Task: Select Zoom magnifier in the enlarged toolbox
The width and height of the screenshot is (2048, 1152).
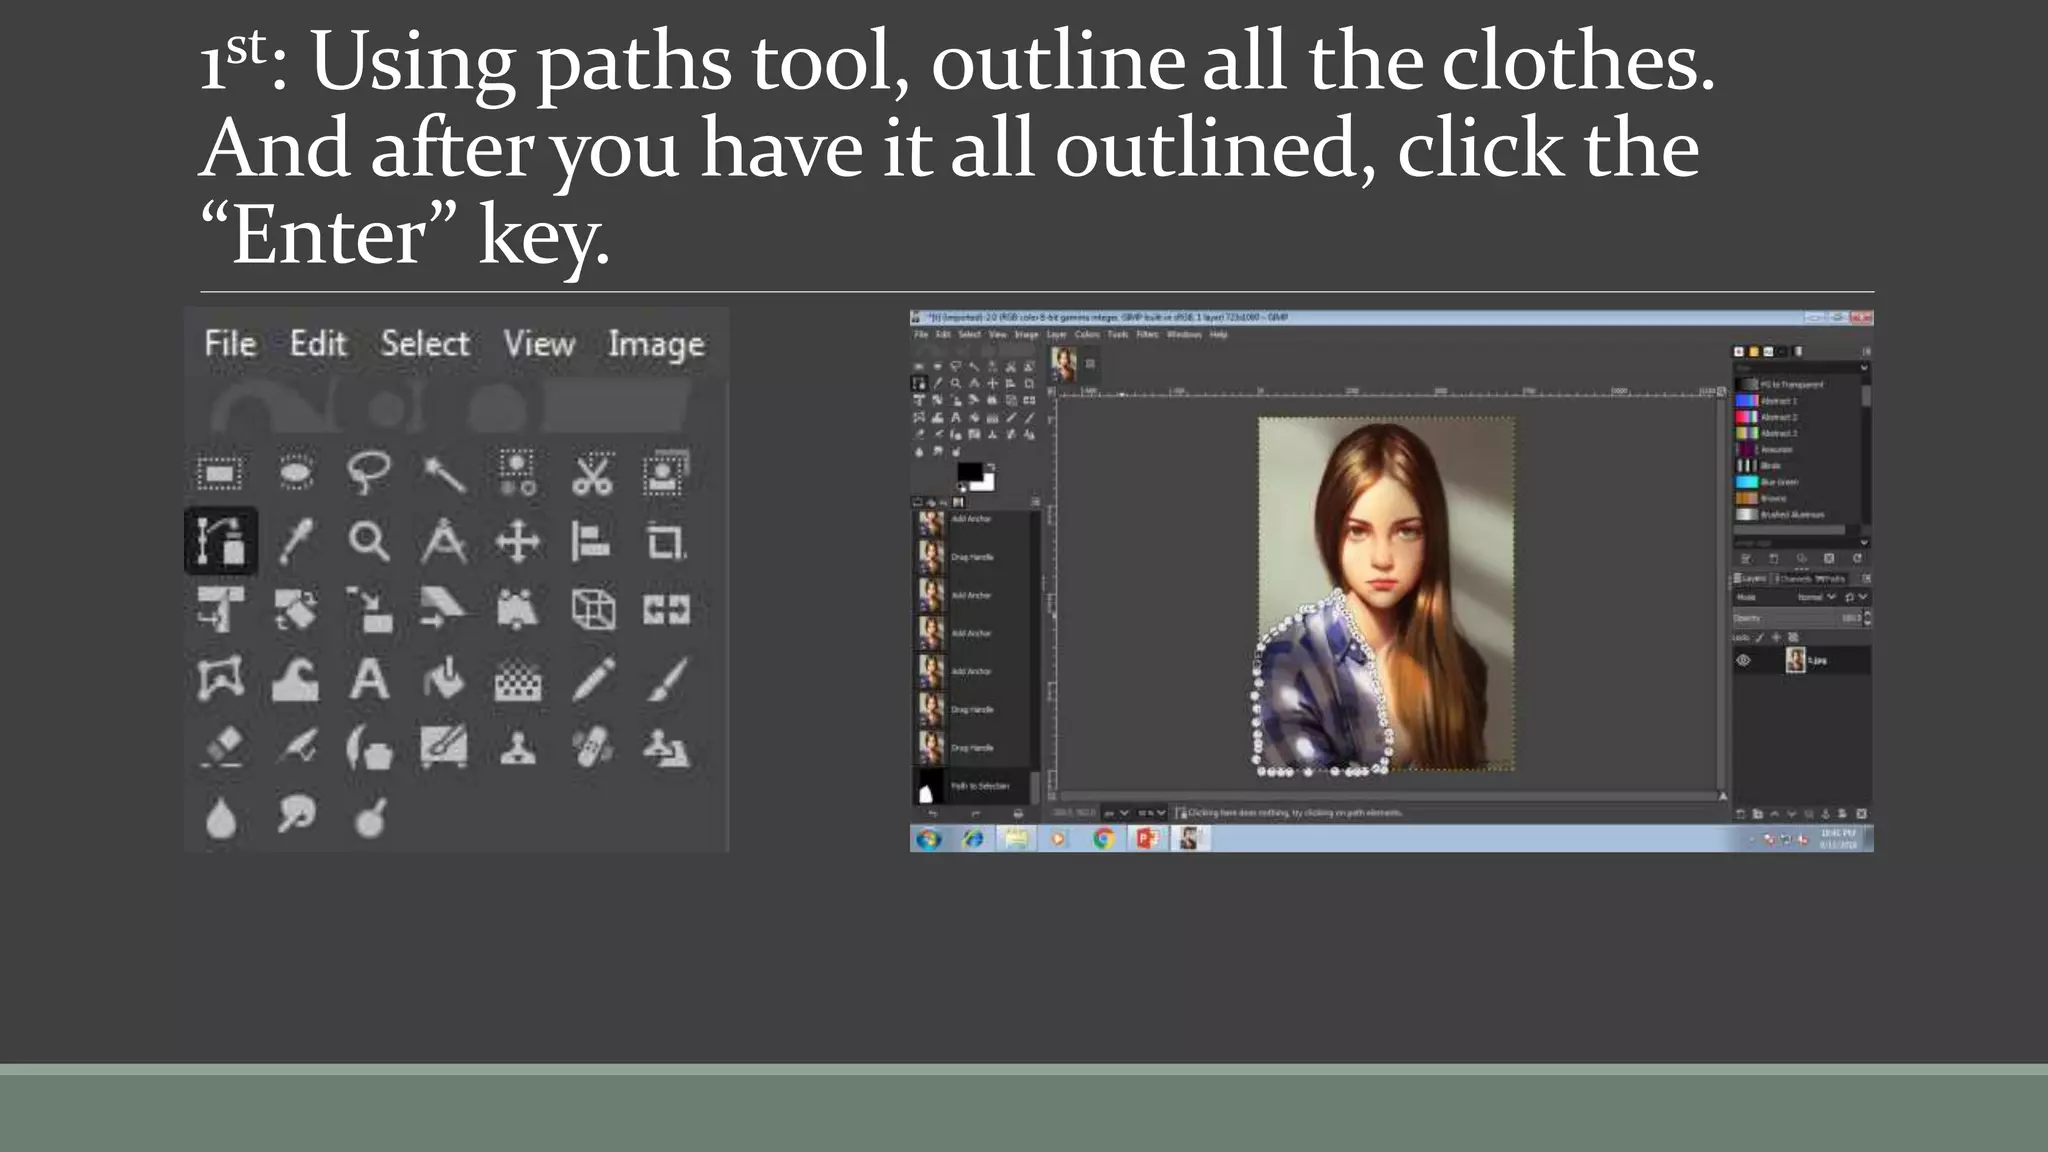Action: pyautogui.click(x=369, y=541)
